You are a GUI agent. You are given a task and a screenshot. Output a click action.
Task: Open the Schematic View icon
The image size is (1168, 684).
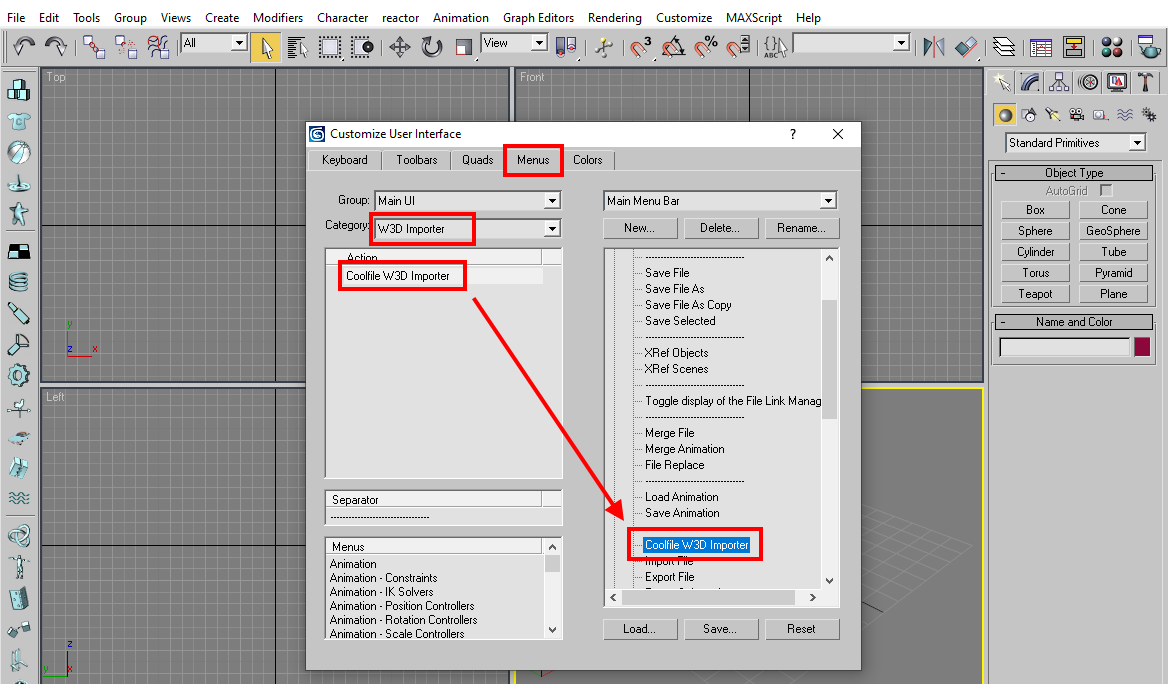(x=1073, y=47)
